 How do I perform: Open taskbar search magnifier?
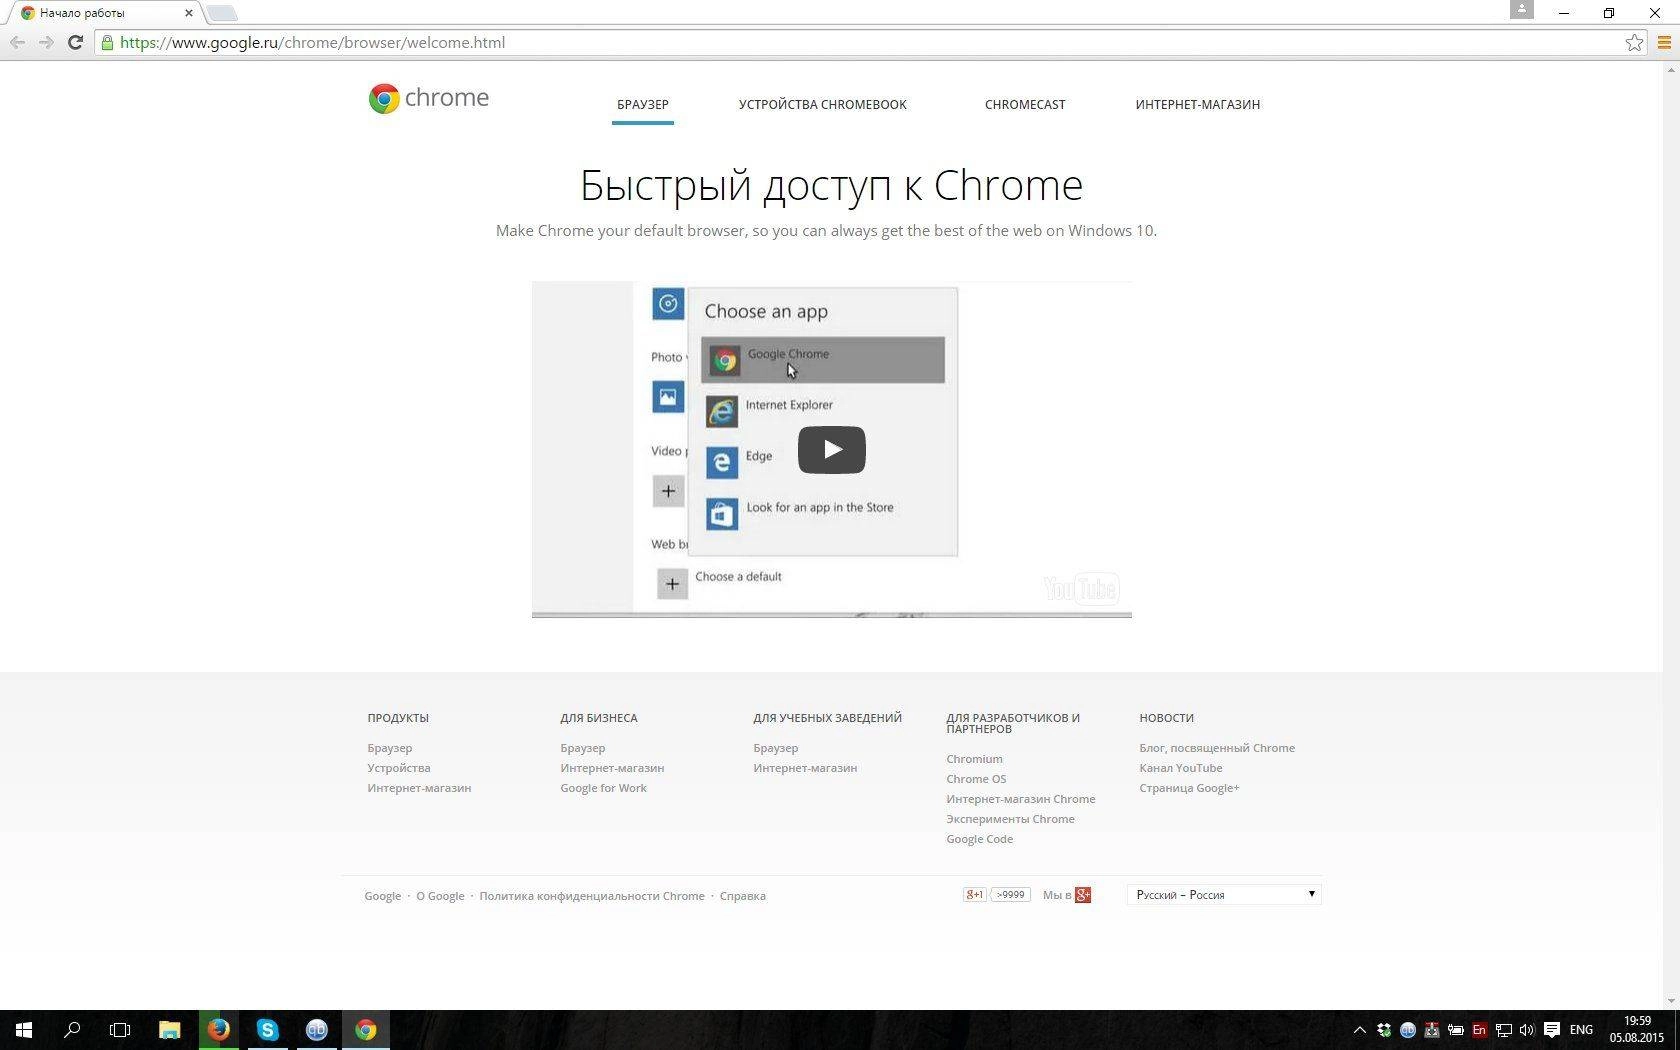[x=72, y=1030]
